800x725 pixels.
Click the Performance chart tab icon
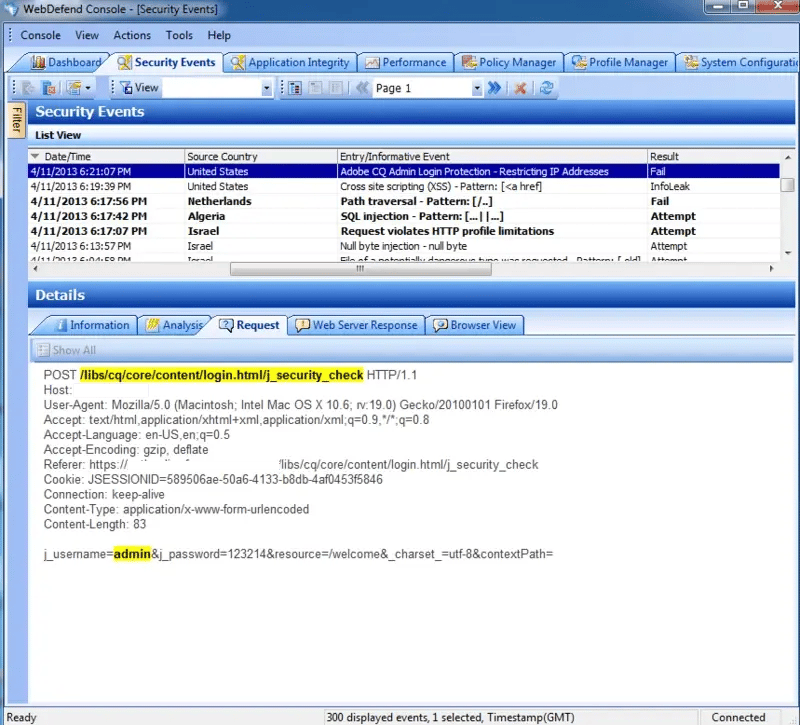[x=372, y=62]
